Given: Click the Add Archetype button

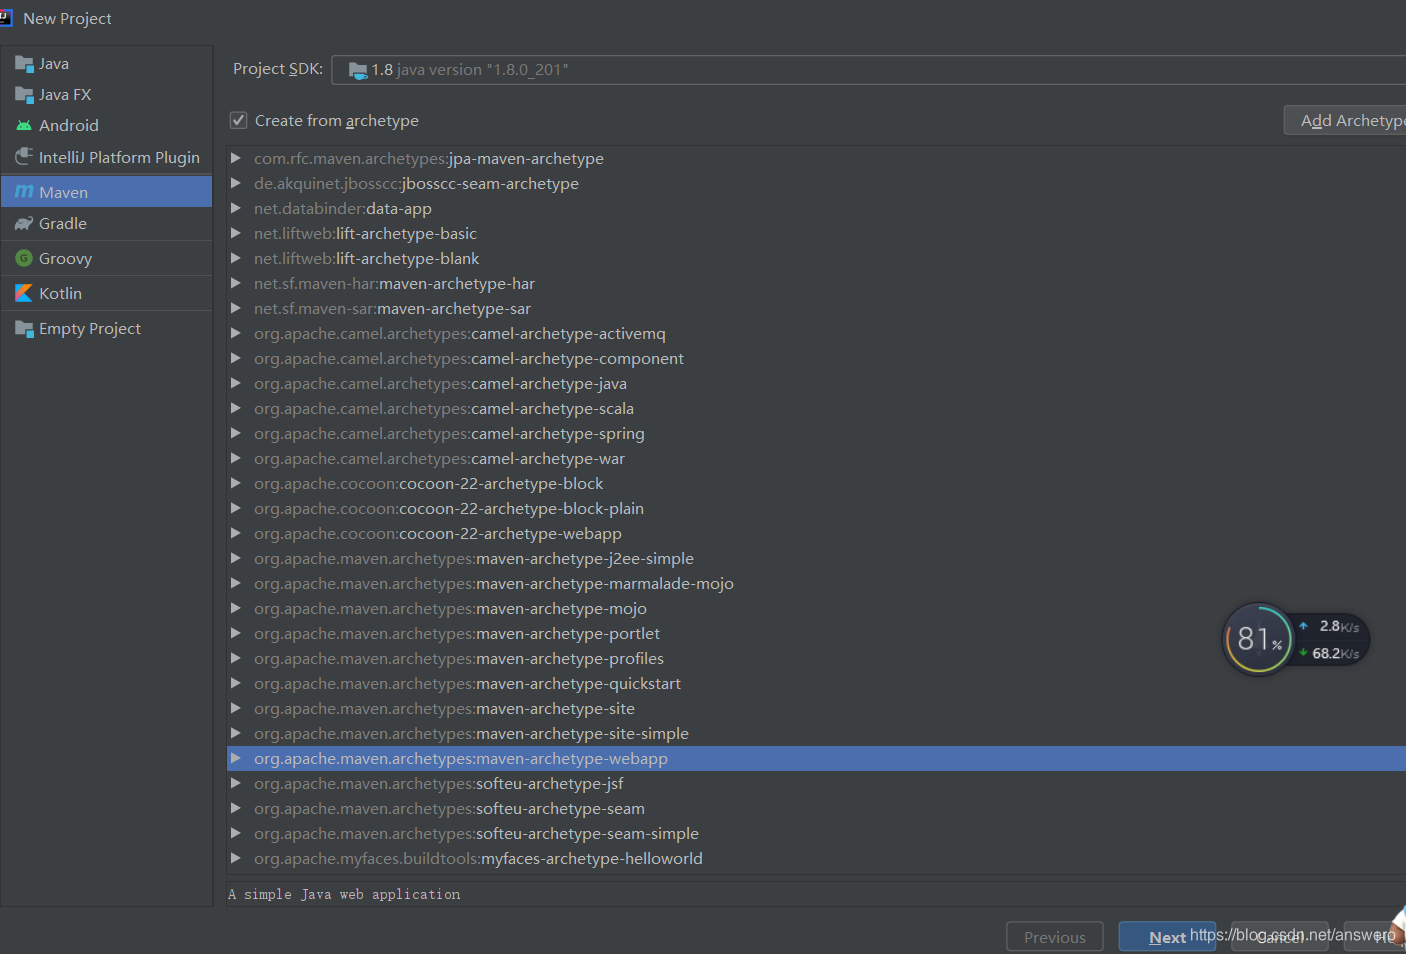Looking at the screenshot, I should 1345,120.
